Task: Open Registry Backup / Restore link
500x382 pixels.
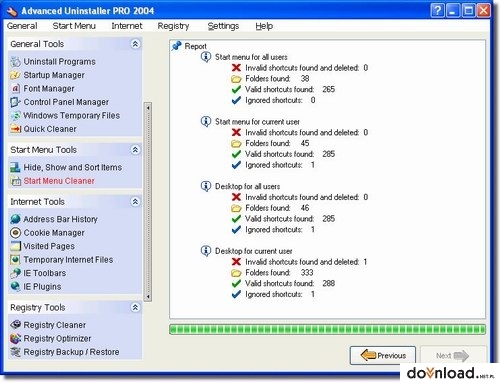Action: (x=71, y=352)
